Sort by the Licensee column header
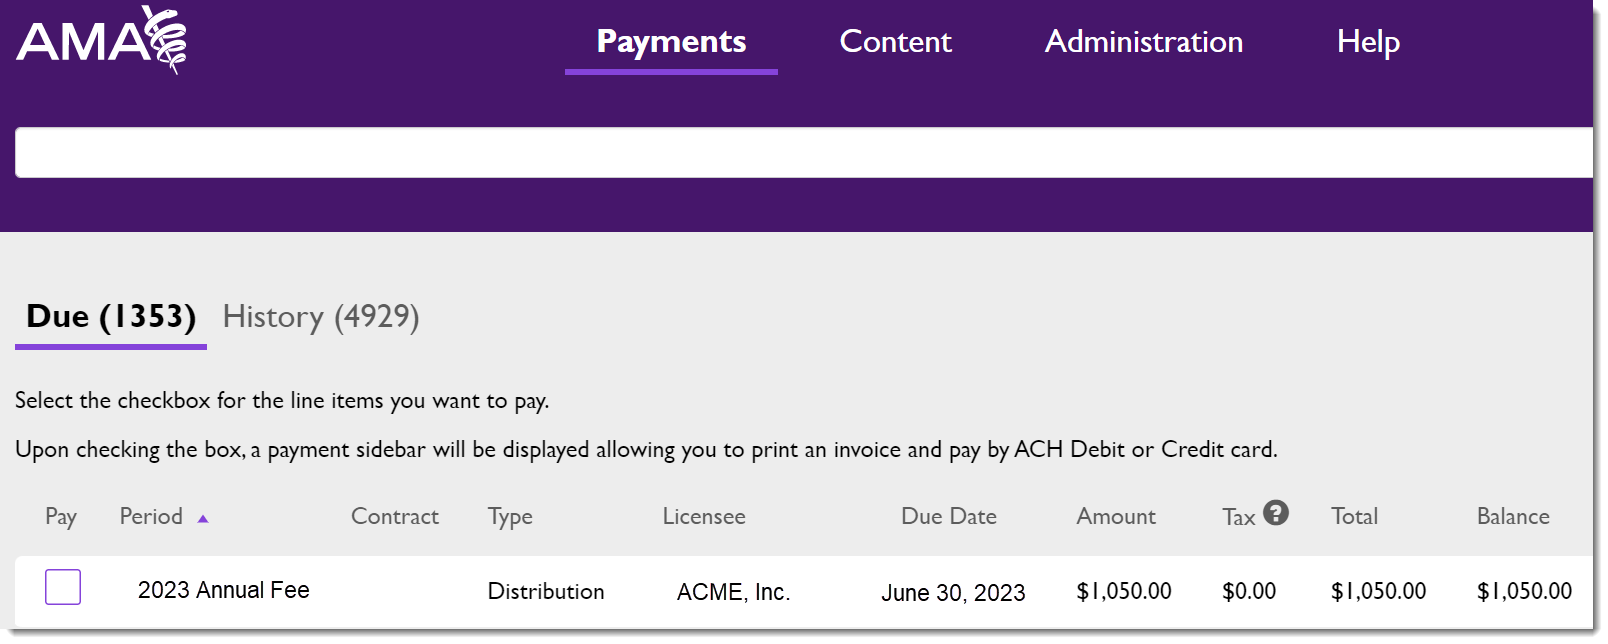Viewport: 1608px width, 644px height. [x=704, y=516]
